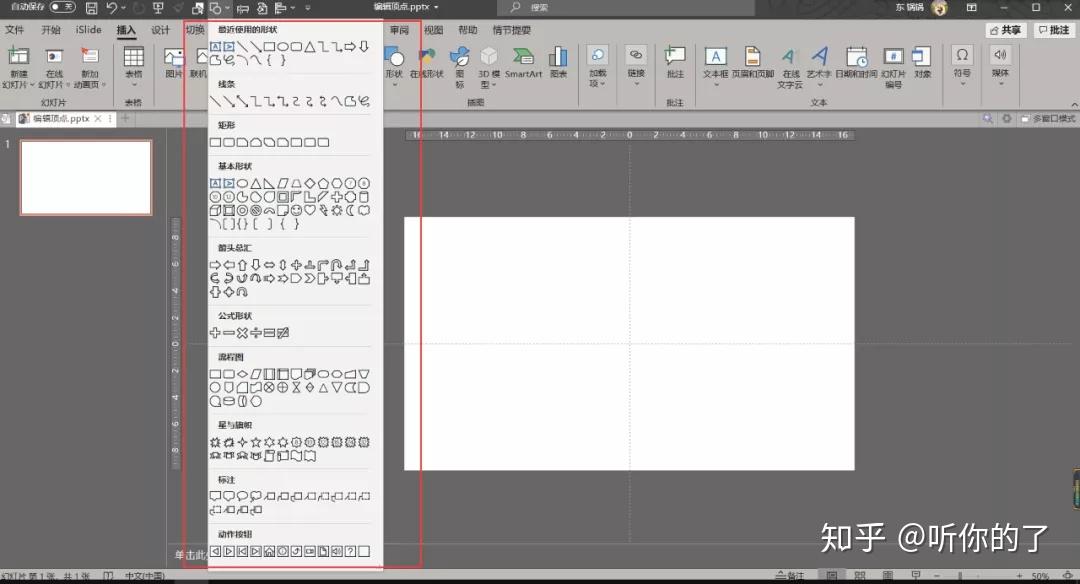Viewport: 1080px width, 584px height.
Task: Pick the flowchart collate hourglass shape
Action: [296, 388]
